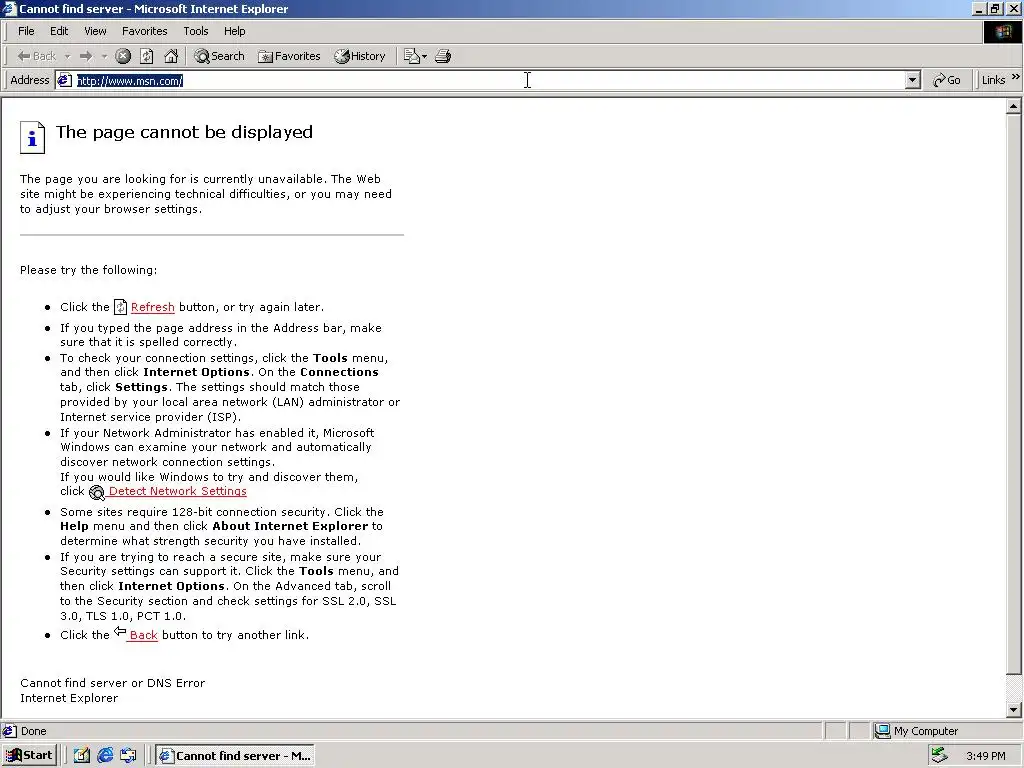Click the IE icon in title bar

(x=9, y=8)
